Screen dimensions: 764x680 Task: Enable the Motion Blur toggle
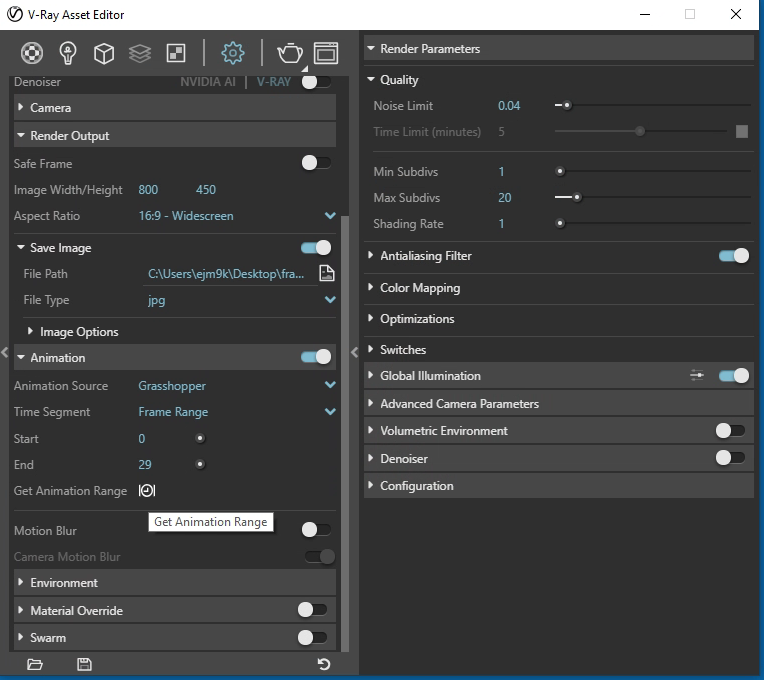(316, 529)
